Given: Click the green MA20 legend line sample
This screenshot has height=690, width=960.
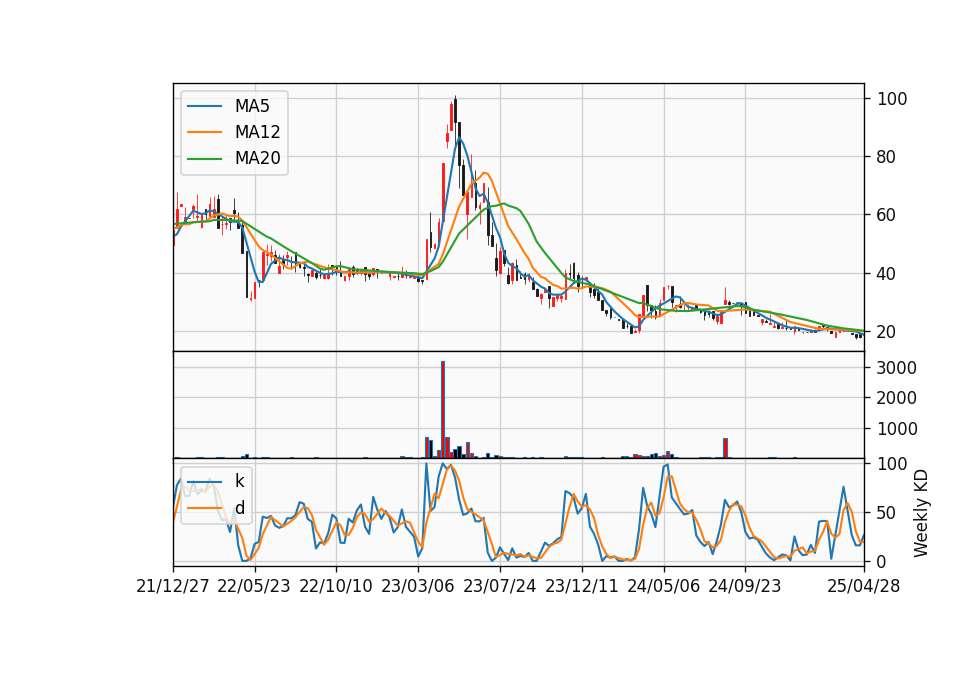Looking at the screenshot, I should [x=204, y=158].
